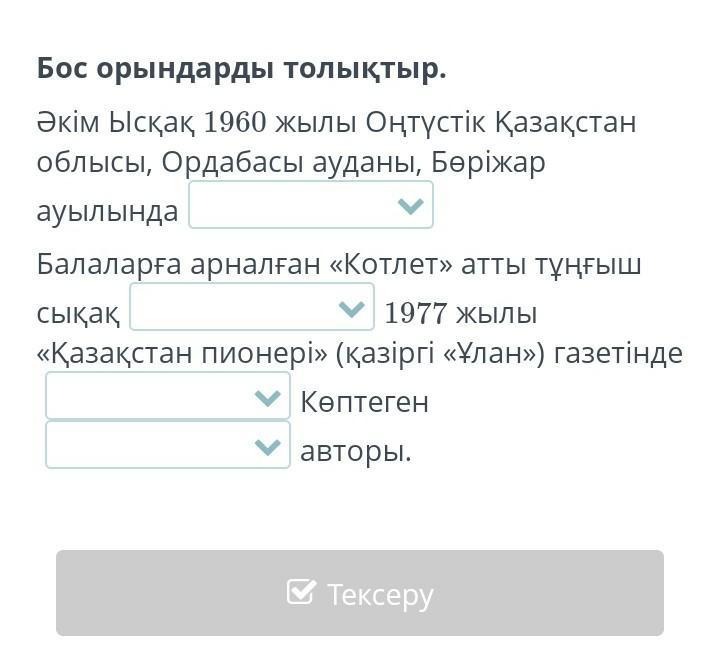The width and height of the screenshot is (720, 652).
Task: Click the text "Ордабасы ауданы"
Action: pyautogui.click(x=281, y=163)
